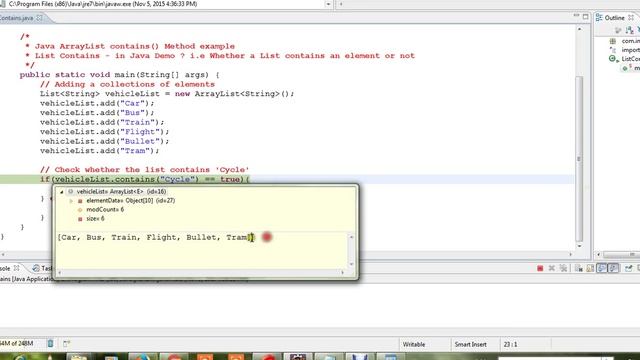Image resolution: width=640 pixels, height=360 pixels.
Task: Click the Pin Console icon
Action: coord(629,268)
